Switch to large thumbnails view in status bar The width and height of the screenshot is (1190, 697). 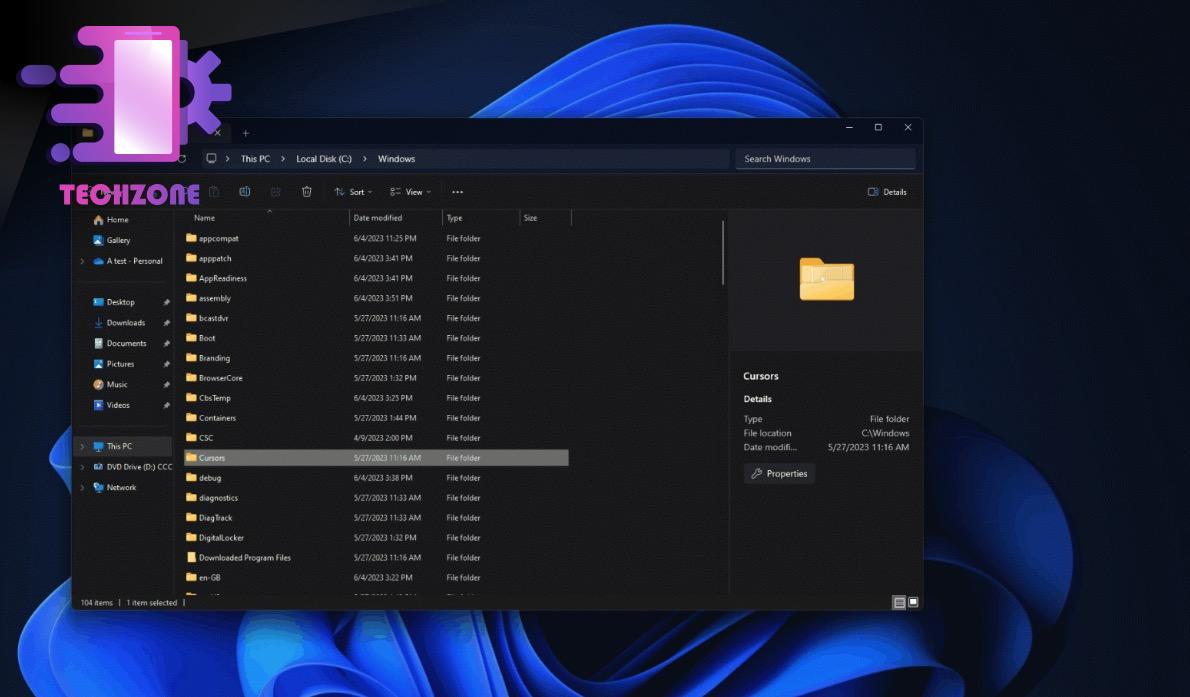pos(913,602)
